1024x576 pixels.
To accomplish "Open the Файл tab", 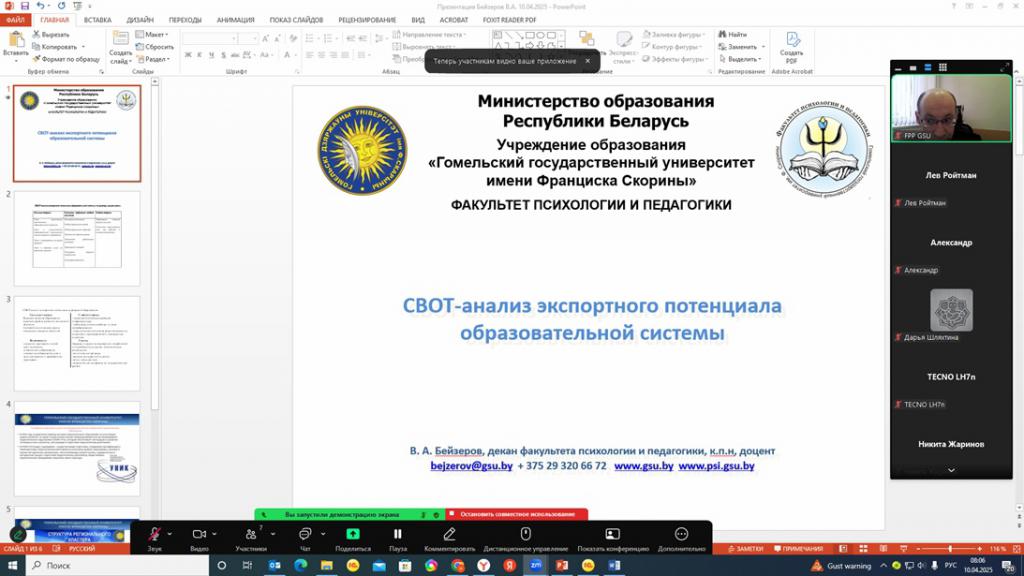I will (x=15, y=20).
